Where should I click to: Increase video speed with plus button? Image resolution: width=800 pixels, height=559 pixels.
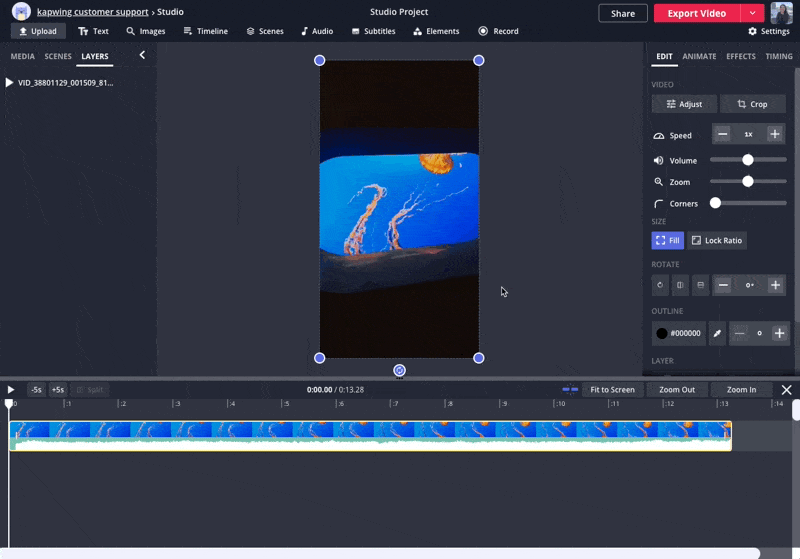pyautogui.click(x=774, y=134)
